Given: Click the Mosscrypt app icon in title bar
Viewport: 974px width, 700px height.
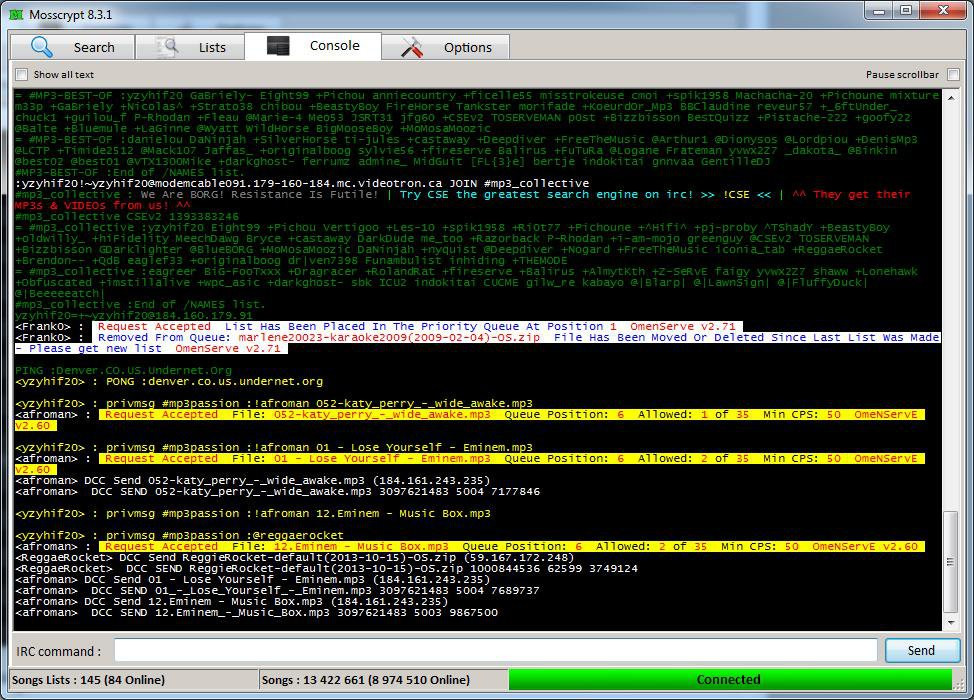Looking at the screenshot, I should pos(16,14).
